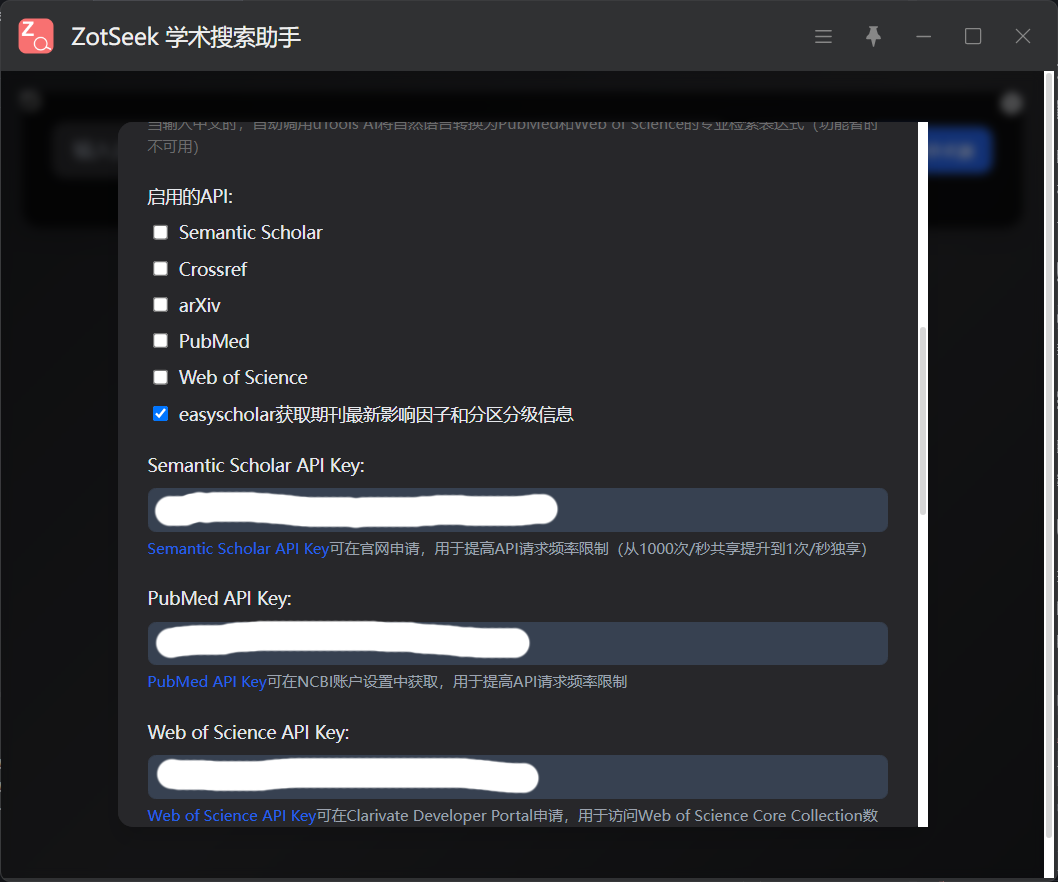
Task: Click the 'Semantic Scholar API Key:' field label
Action: pyautogui.click(x=256, y=466)
